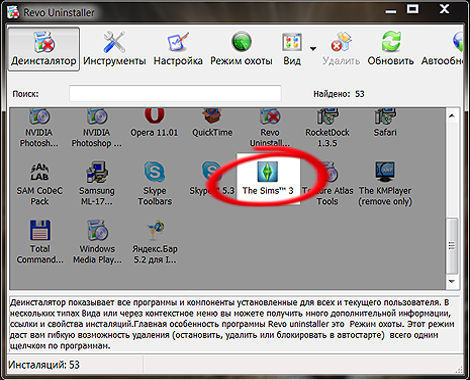Image resolution: width=470 pixels, height=380 pixels.
Task: Click the Найдено: 53 count label
Action: point(339,94)
